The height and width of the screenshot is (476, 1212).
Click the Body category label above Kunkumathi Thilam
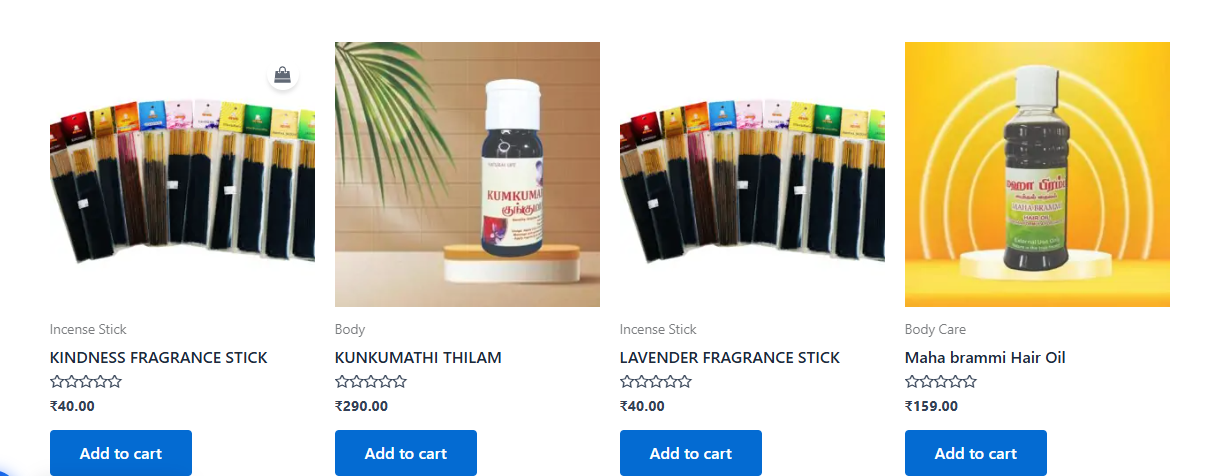click(x=350, y=330)
